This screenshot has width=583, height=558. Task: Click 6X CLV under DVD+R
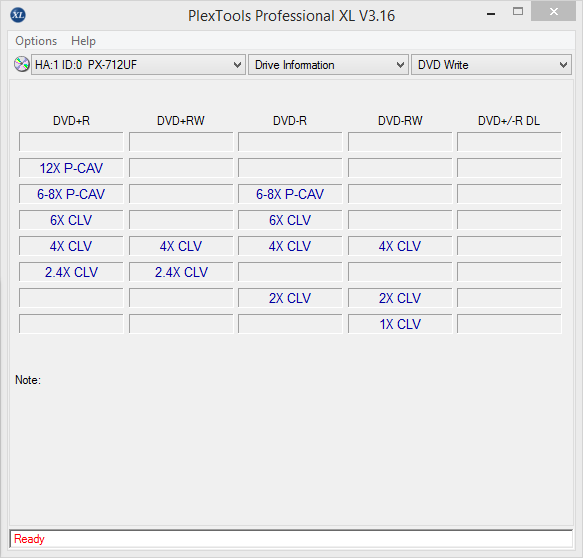click(x=71, y=220)
